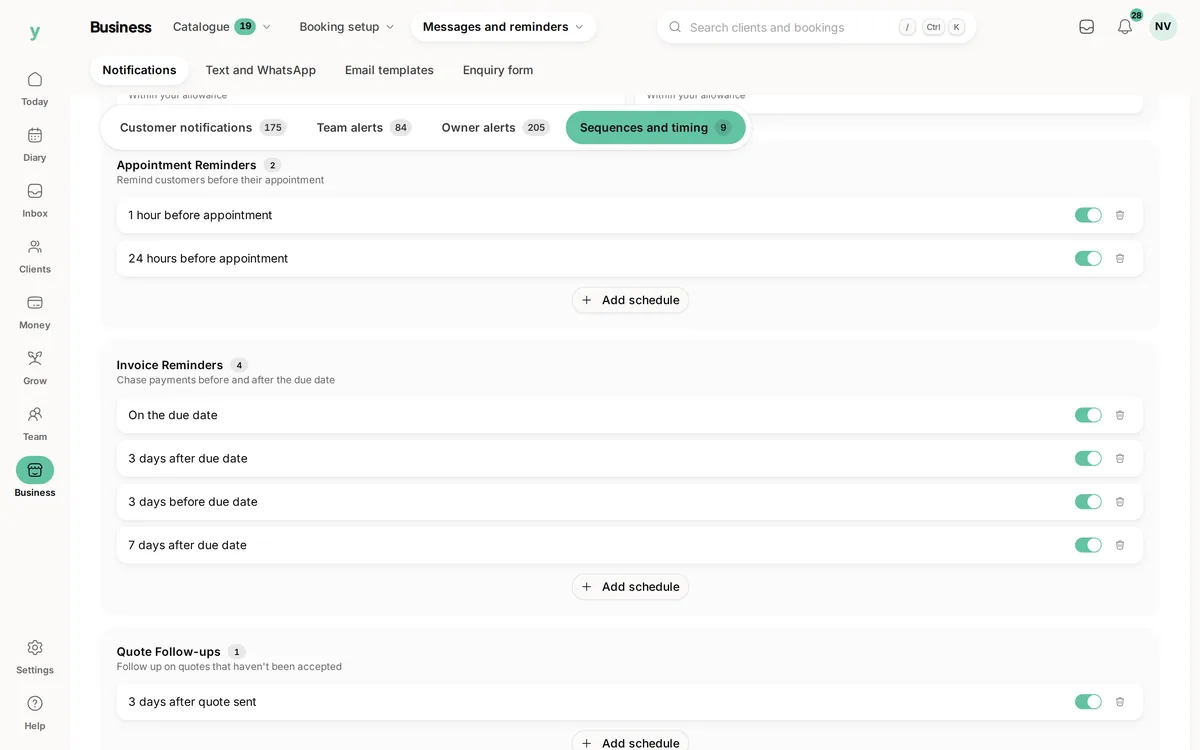The width and height of the screenshot is (1200, 750).
Task: Expand the Booking setup dropdown
Action: (x=347, y=27)
